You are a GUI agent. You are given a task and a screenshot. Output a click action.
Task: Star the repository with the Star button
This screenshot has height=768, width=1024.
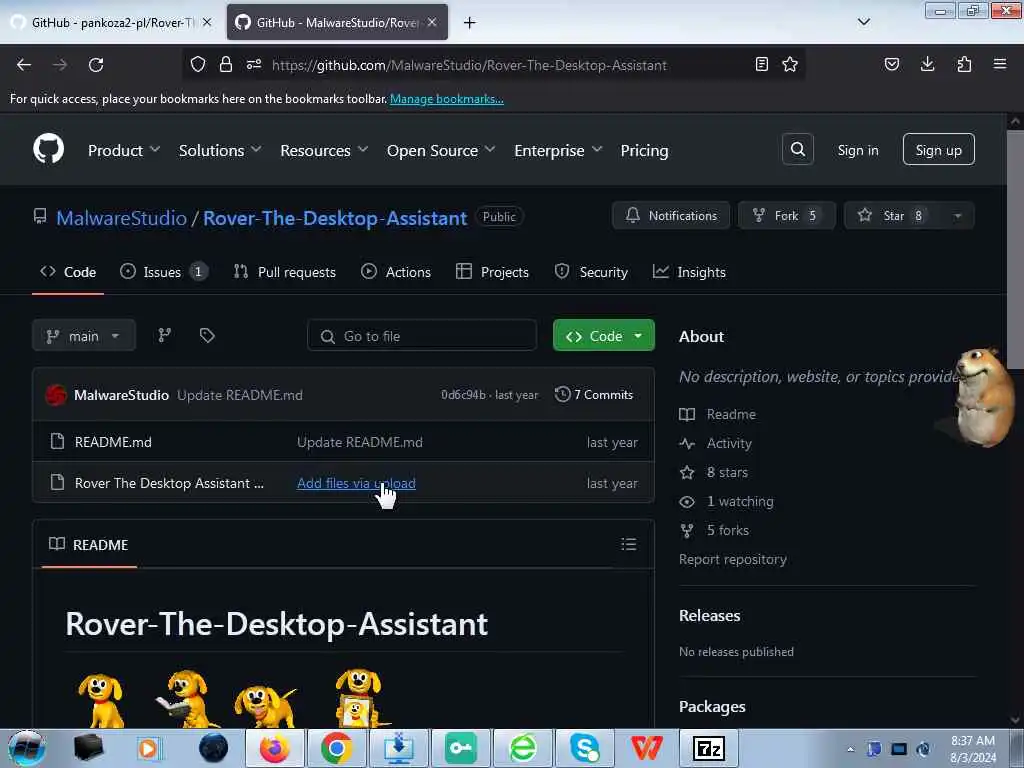click(x=892, y=216)
